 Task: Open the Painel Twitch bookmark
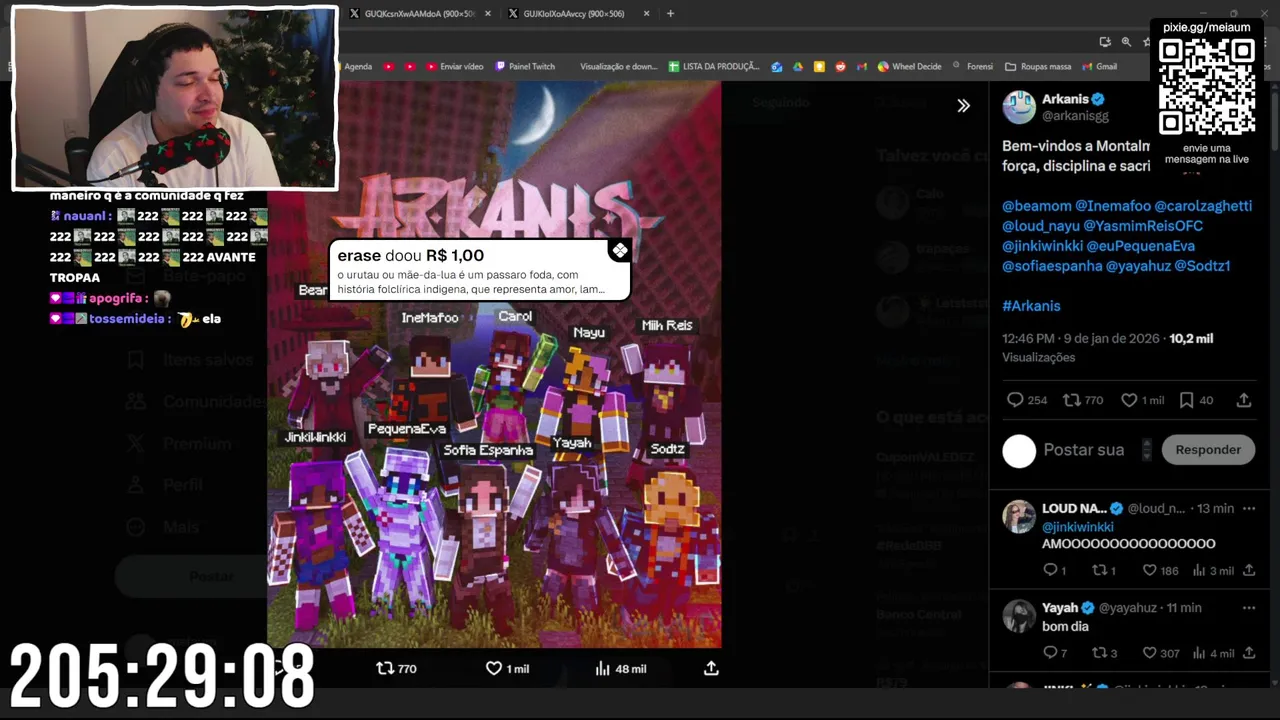click(525, 67)
